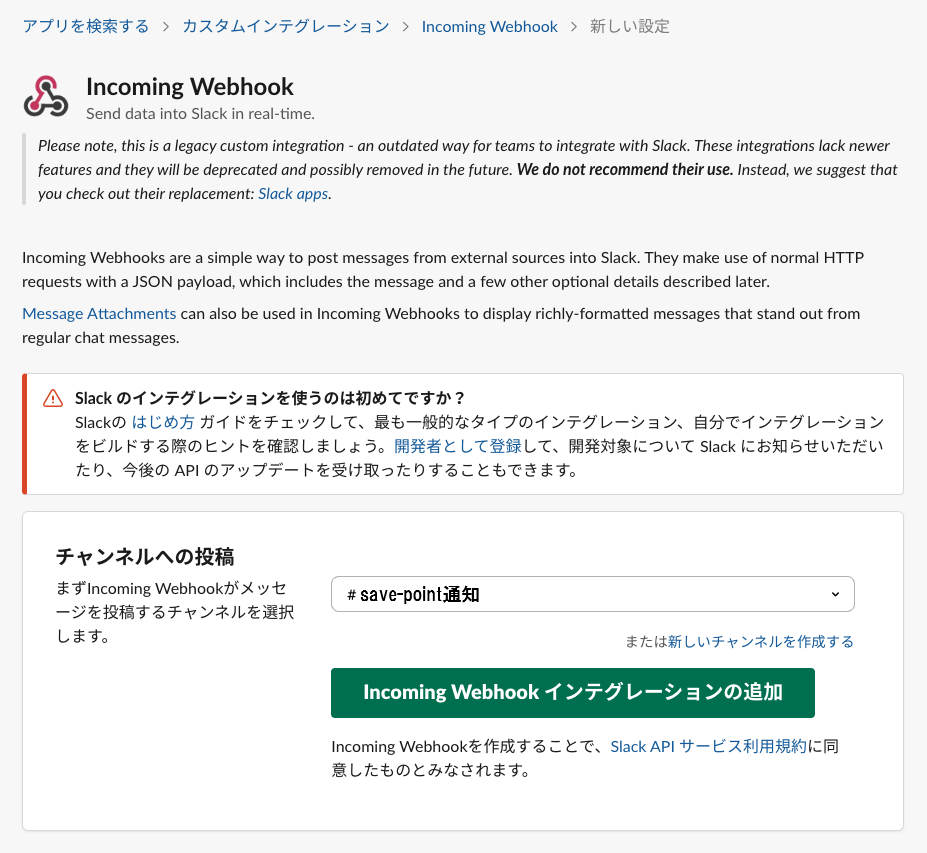Open the はじめ方 guide link

pos(163,422)
